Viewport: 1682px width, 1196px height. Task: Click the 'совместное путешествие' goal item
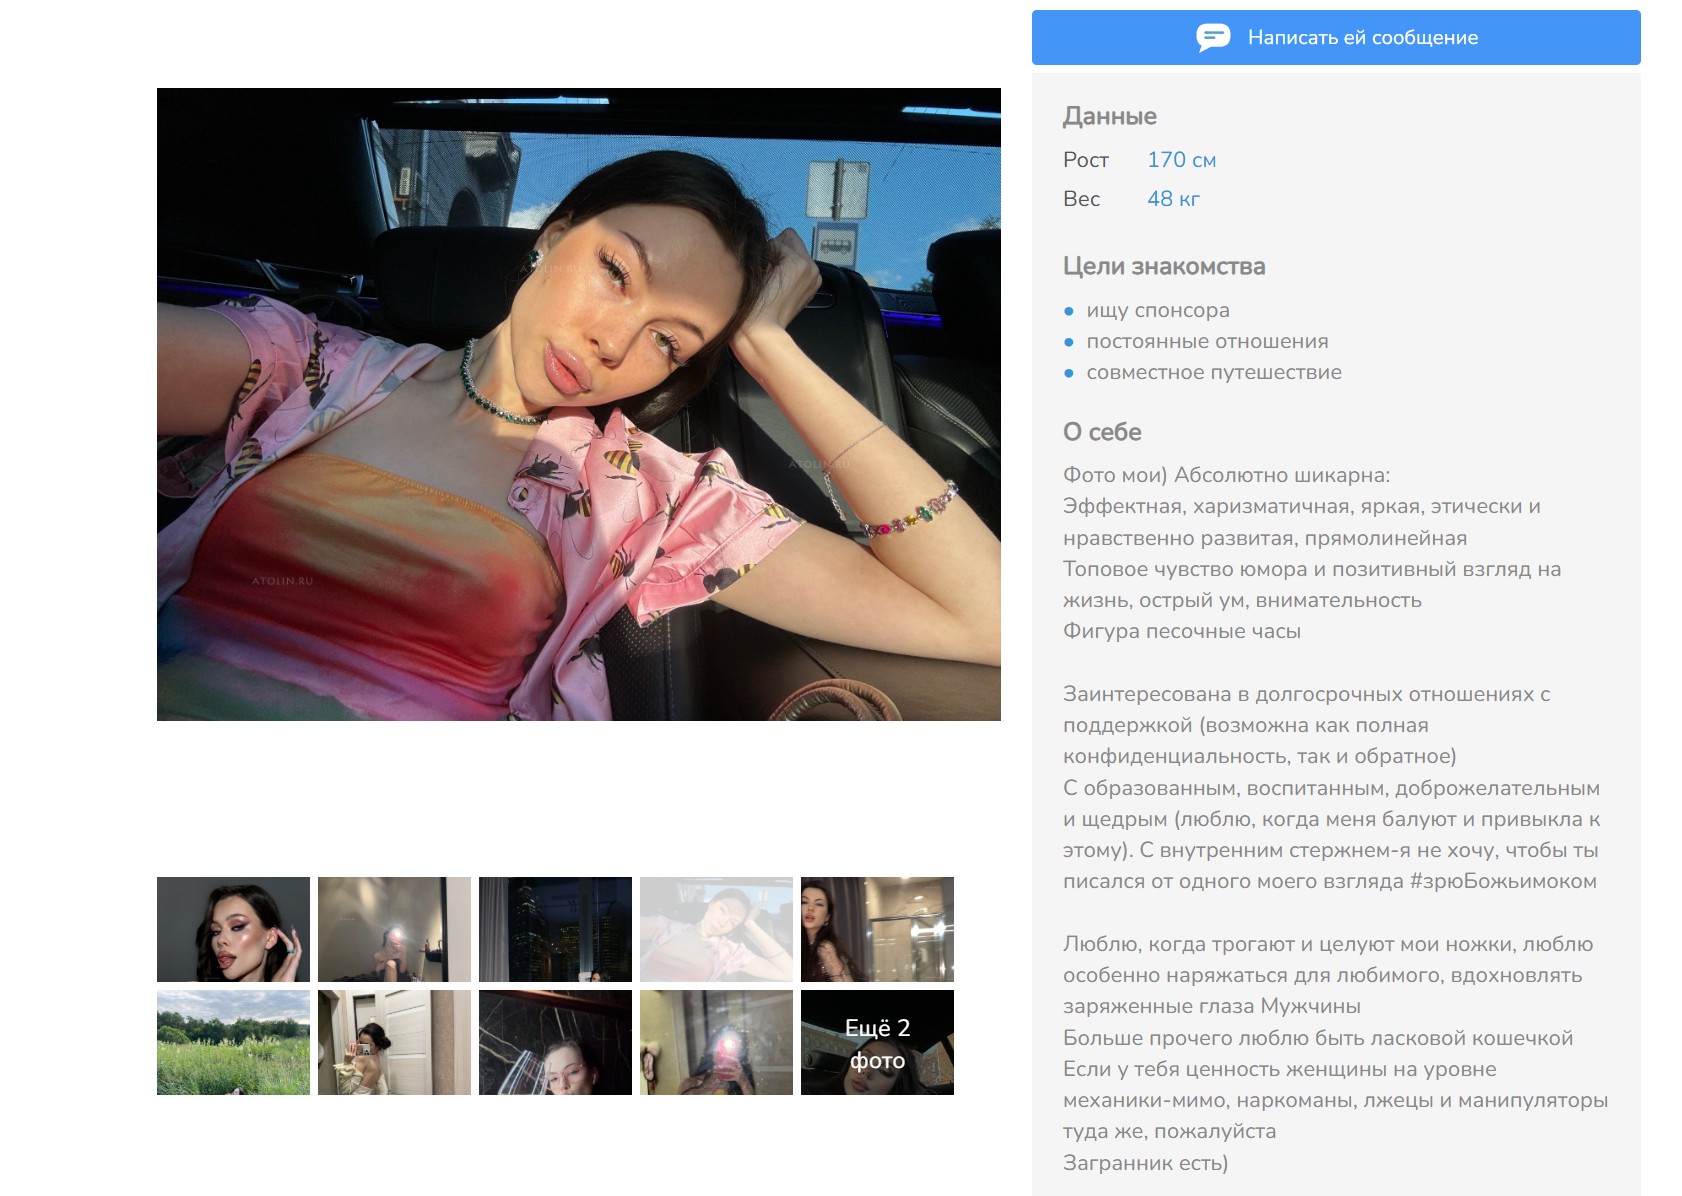click(1214, 372)
